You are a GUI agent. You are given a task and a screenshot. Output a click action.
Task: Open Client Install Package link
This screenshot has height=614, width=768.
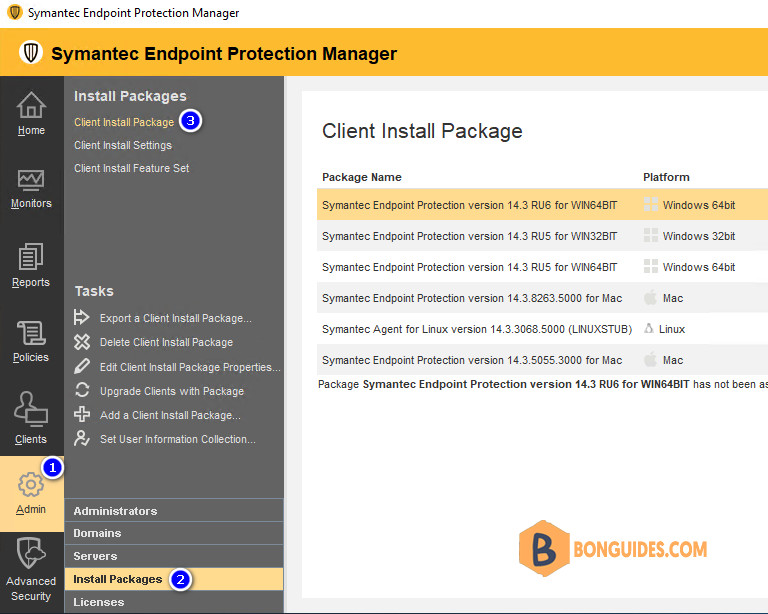[x=124, y=122]
